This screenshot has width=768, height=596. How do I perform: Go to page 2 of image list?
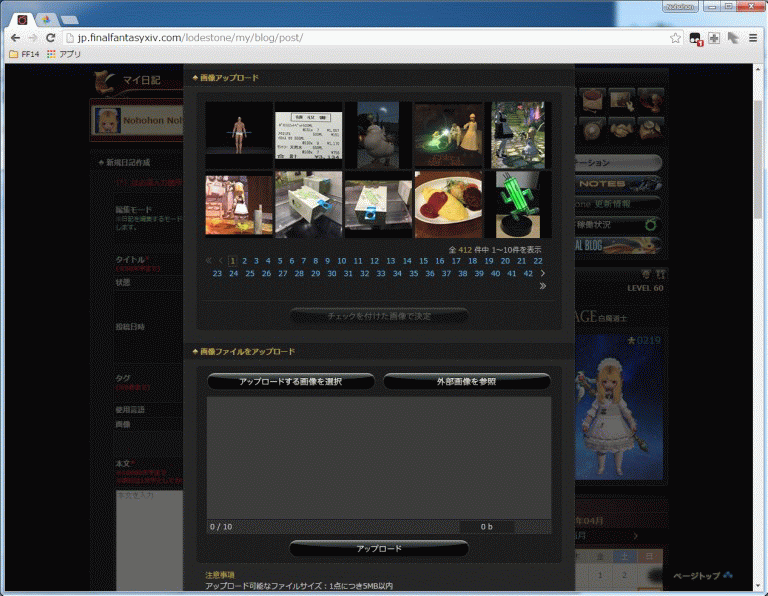(243, 261)
